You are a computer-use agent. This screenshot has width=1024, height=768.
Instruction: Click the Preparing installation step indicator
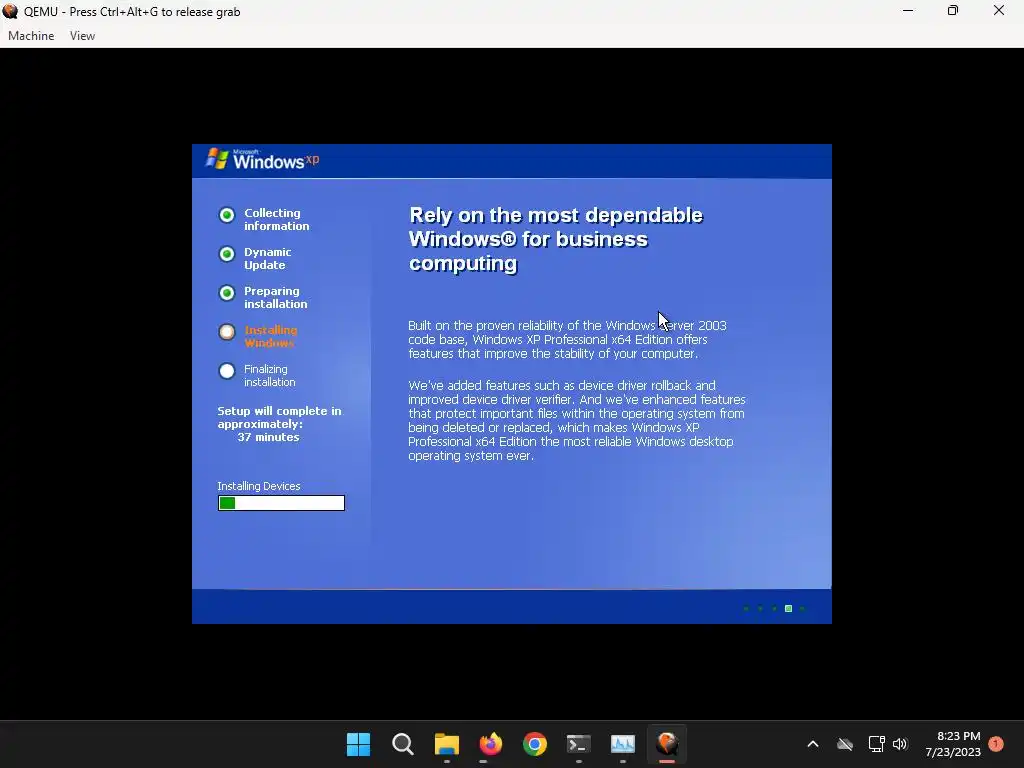coord(227,293)
